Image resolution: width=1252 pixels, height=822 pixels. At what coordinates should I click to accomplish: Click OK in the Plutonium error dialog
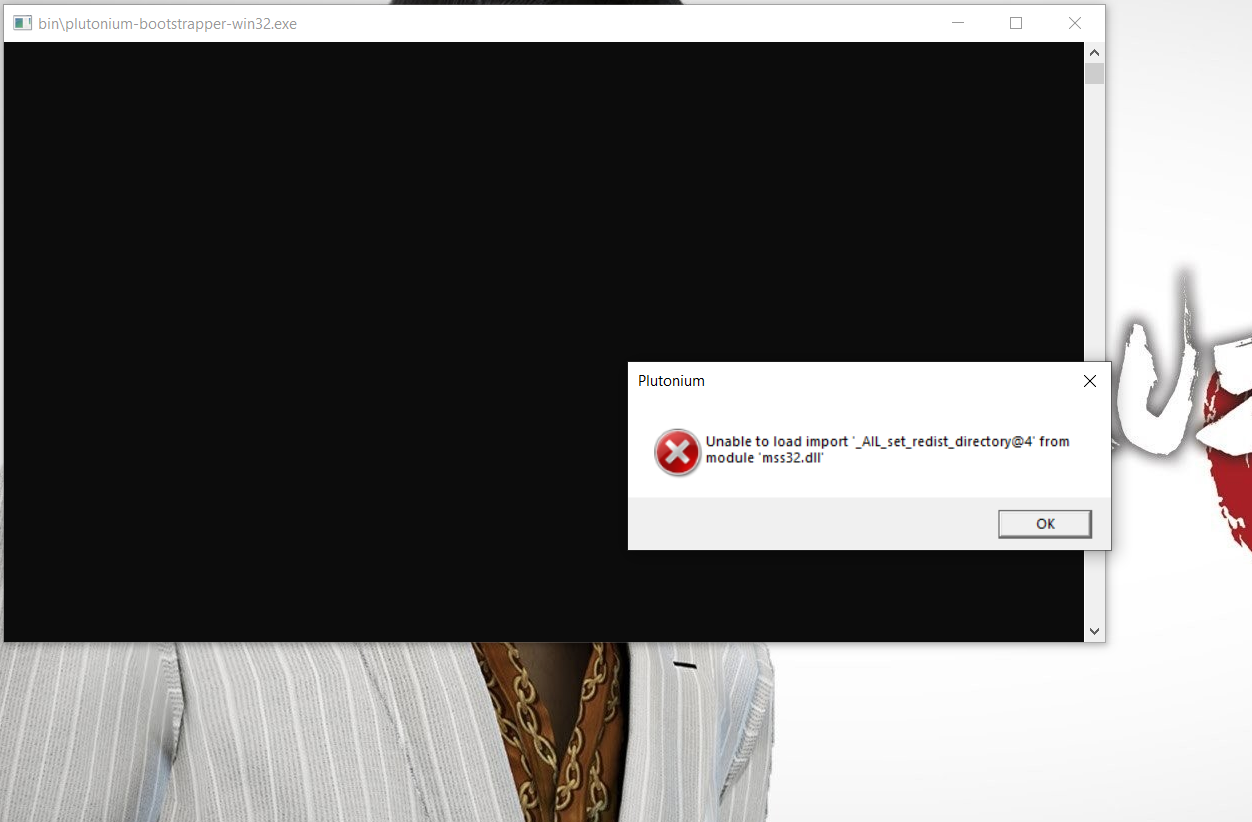(x=1044, y=524)
